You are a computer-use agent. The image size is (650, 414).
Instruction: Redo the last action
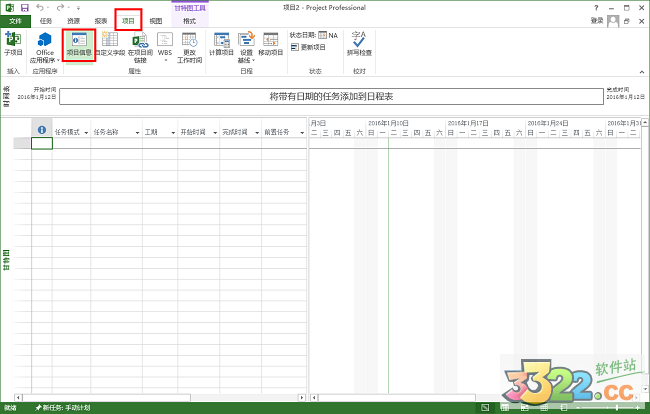(x=61, y=7)
